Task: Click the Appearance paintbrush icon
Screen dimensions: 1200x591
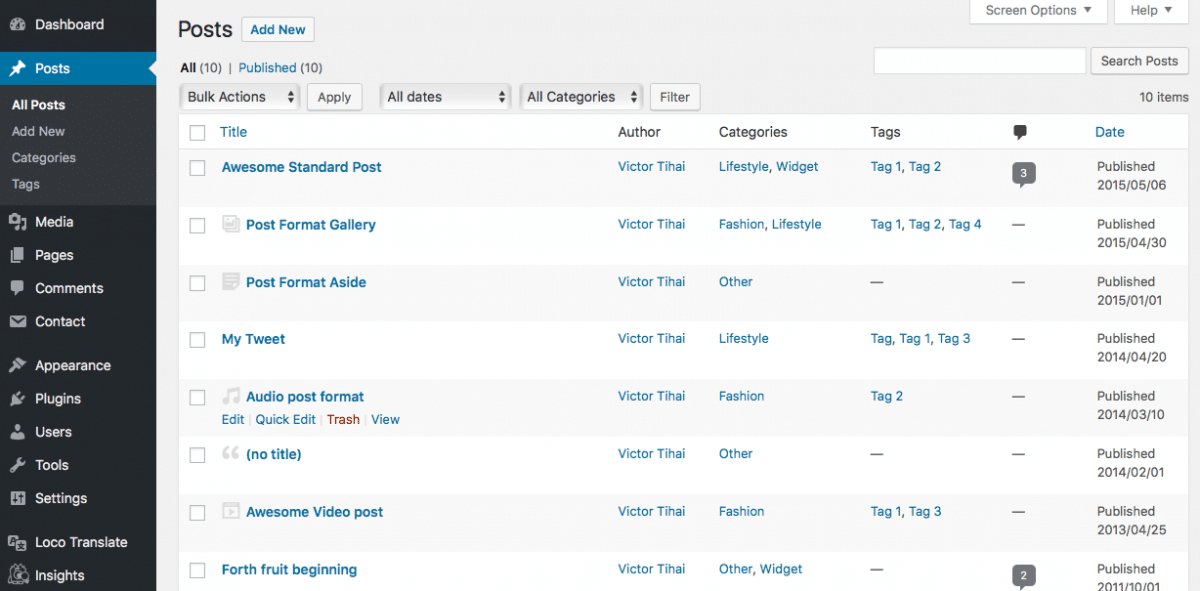Action: coord(17,365)
